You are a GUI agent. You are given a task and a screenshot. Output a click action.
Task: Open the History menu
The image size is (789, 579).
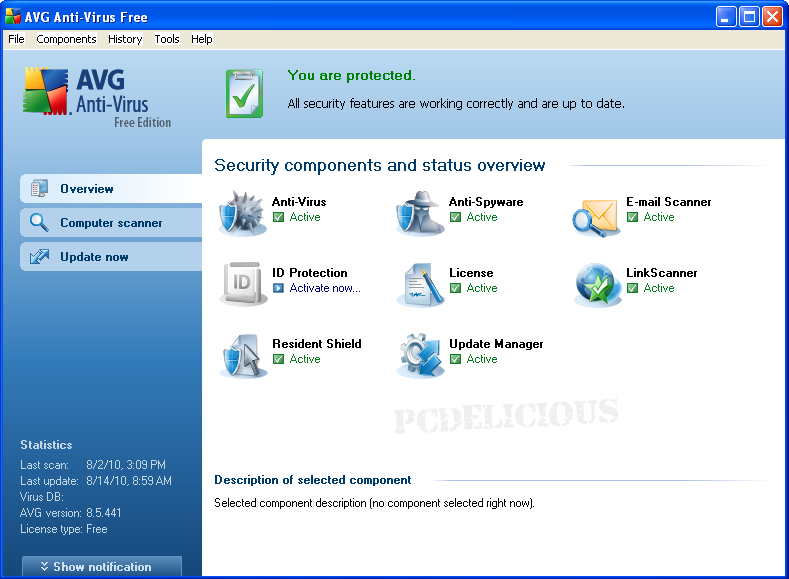[125, 39]
